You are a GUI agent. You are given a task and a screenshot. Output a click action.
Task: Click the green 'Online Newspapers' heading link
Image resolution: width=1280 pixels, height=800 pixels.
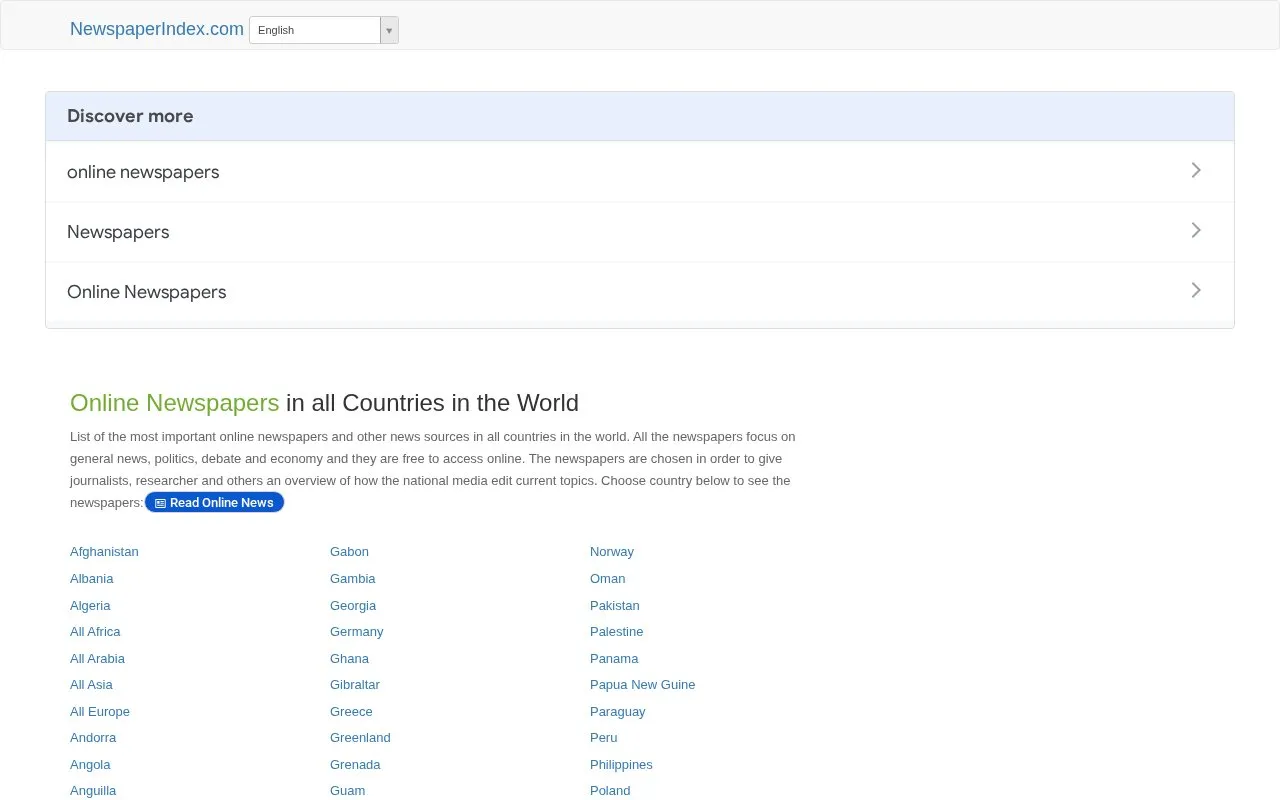175,403
